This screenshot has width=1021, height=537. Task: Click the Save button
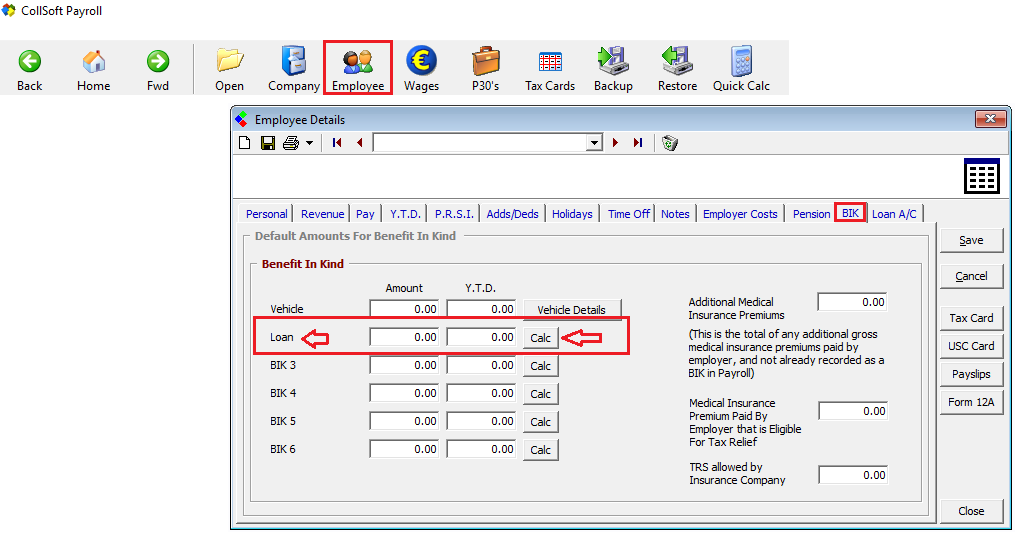coord(971,240)
